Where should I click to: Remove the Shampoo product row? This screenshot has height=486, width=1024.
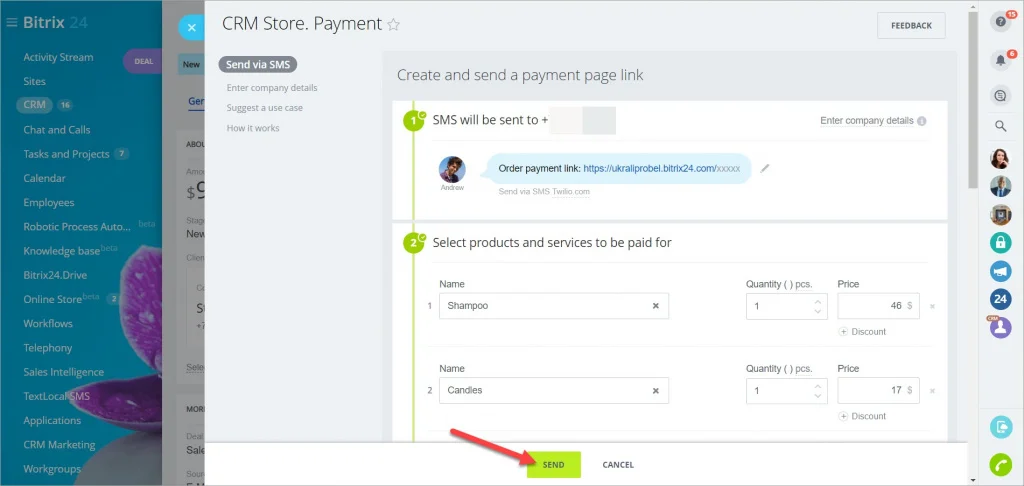932,306
